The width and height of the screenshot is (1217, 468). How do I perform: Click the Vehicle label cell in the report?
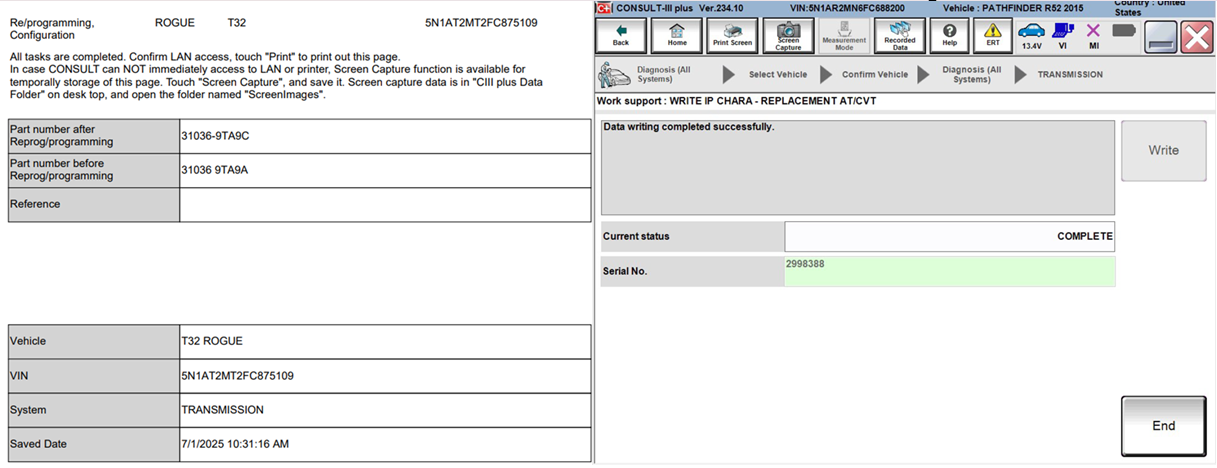[x=94, y=341]
